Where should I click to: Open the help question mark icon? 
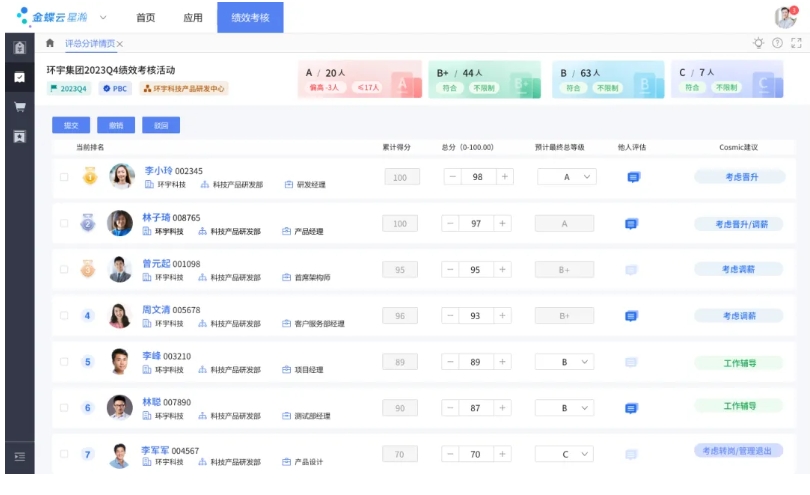(x=777, y=43)
